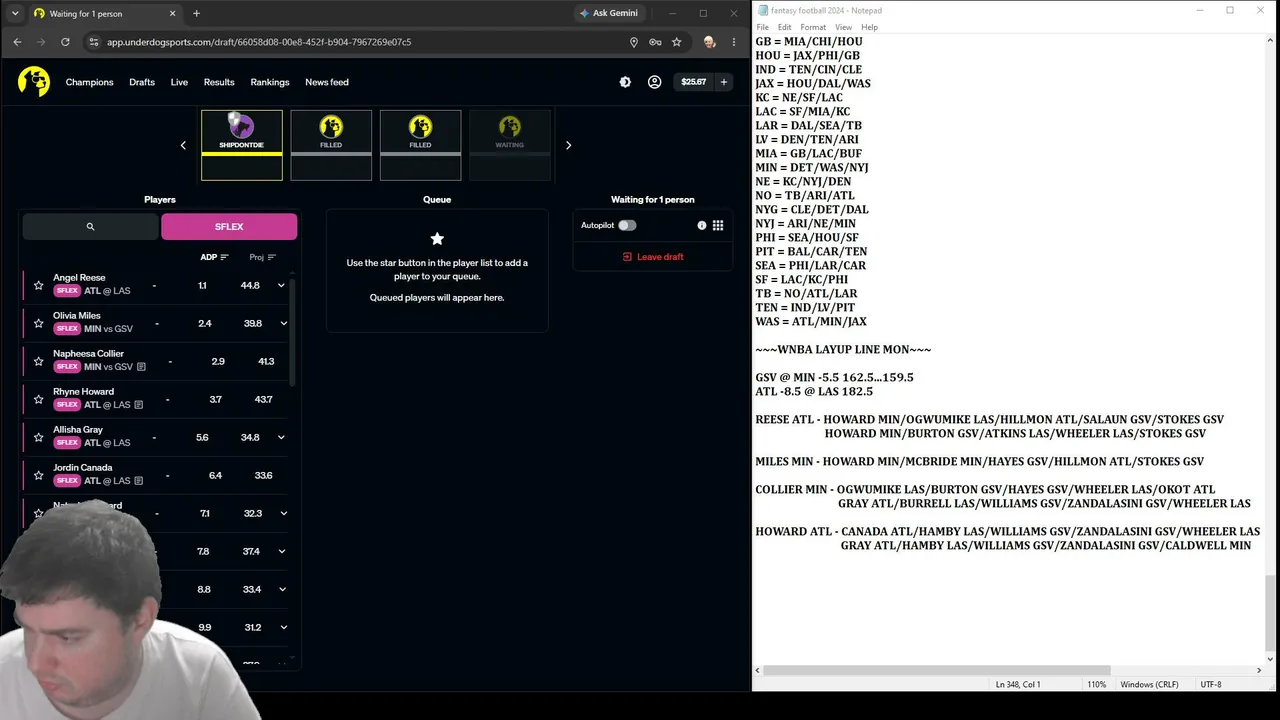Image resolution: width=1280 pixels, height=720 pixels.
Task: Click the player list scrollbar
Action: tap(292, 330)
